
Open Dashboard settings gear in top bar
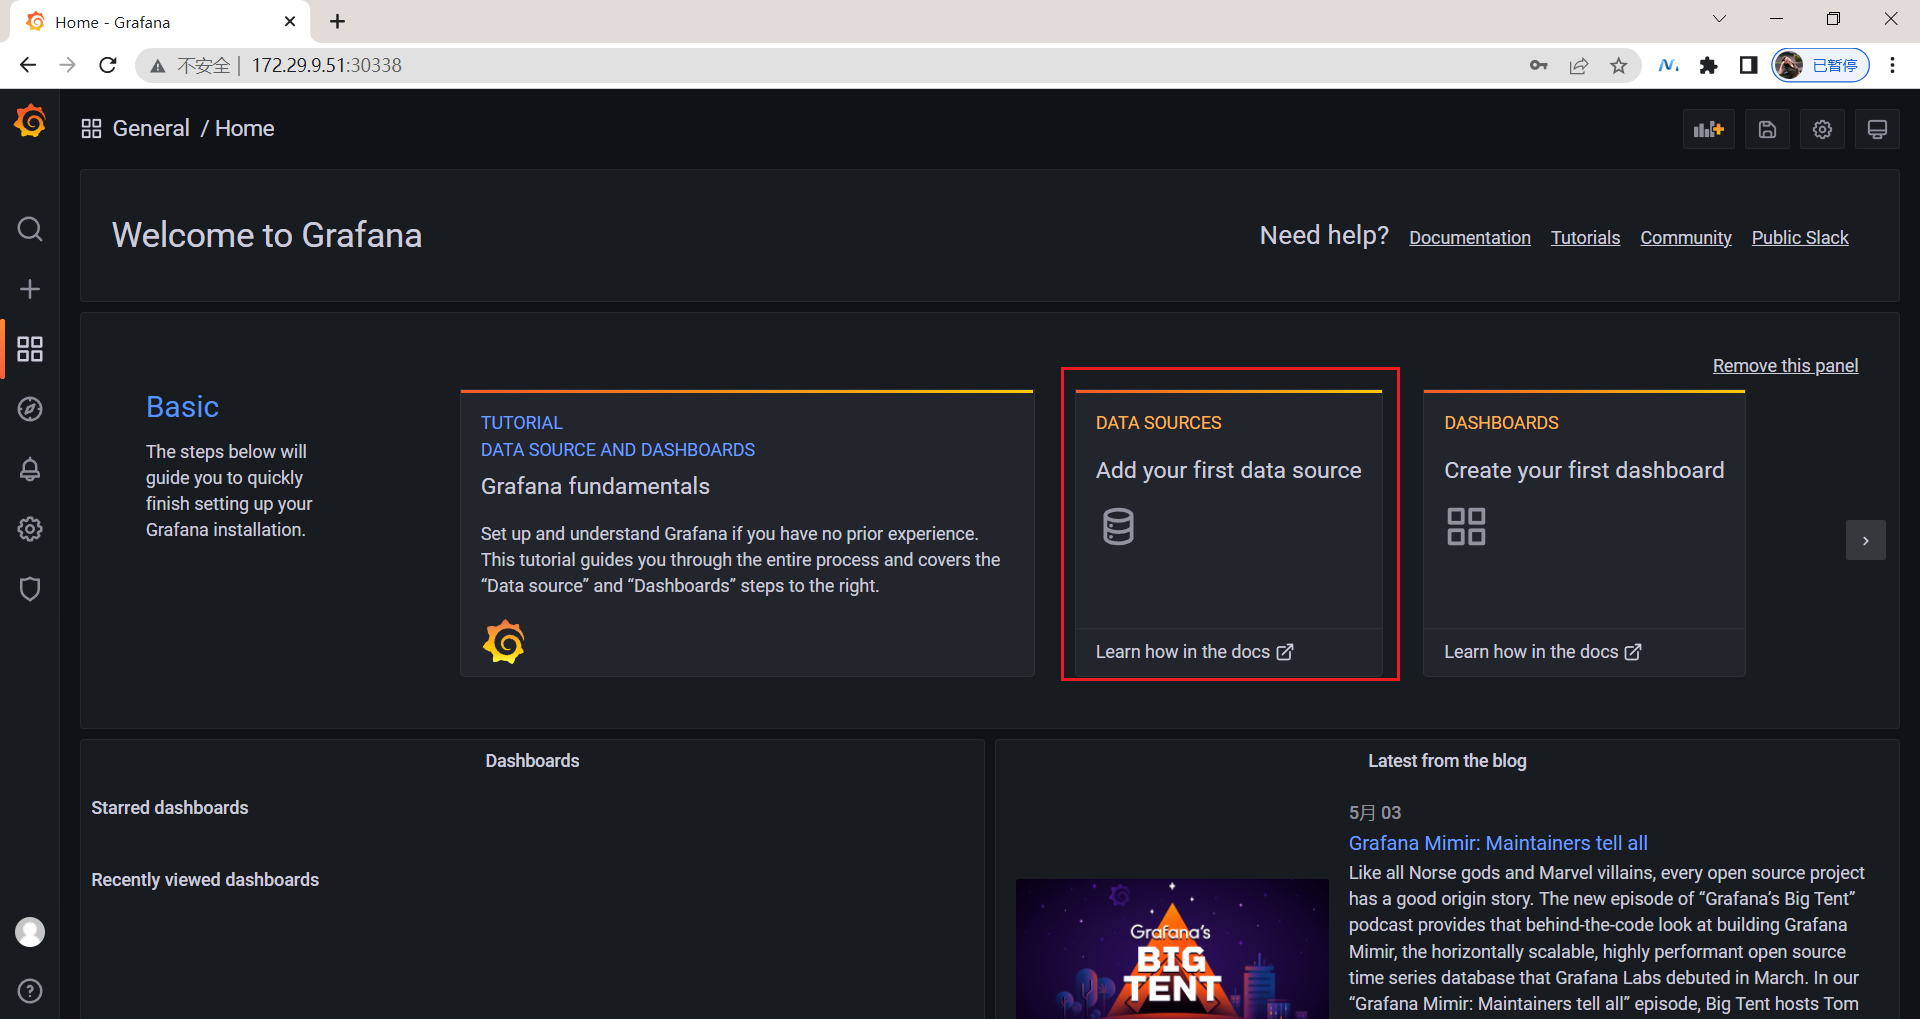click(1822, 129)
